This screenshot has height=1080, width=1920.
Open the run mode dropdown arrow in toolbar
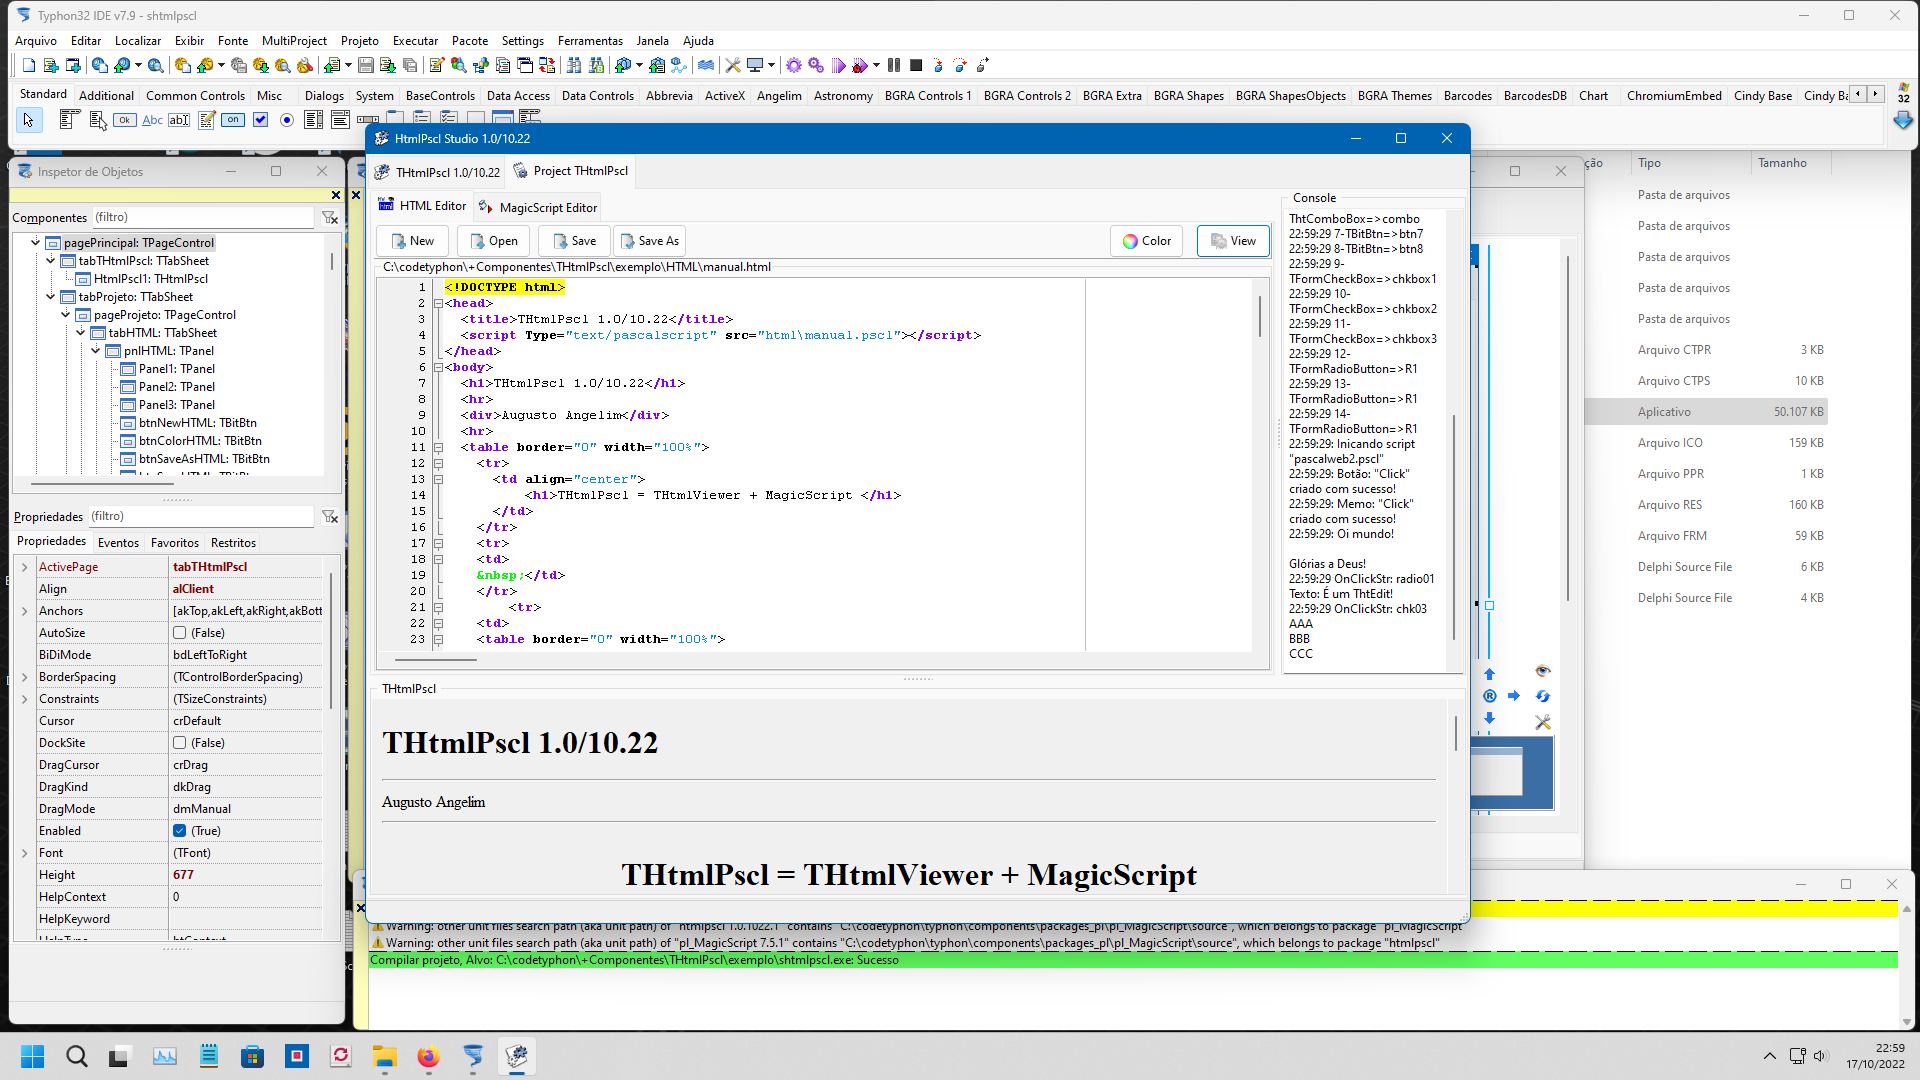click(x=877, y=66)
